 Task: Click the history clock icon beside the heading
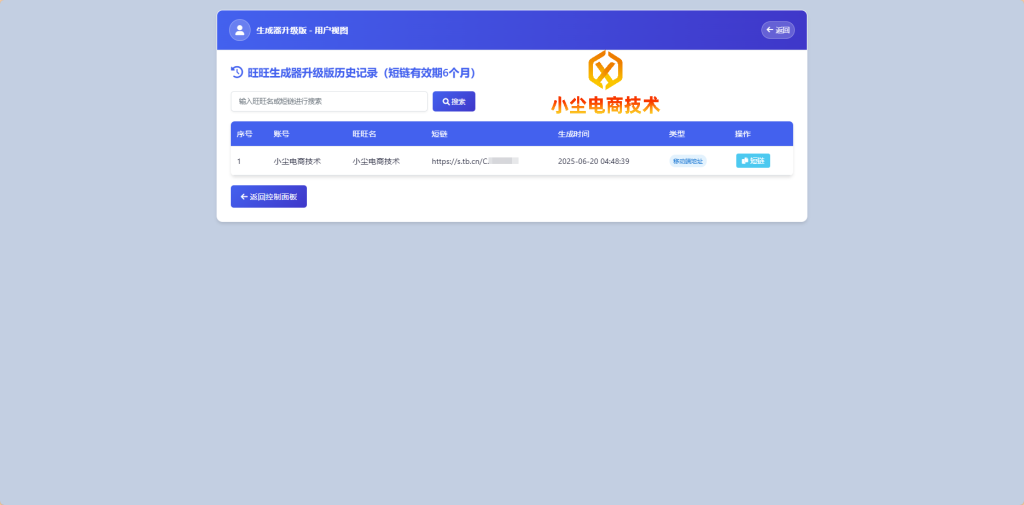pyautogui.click(x=237, y=72)
